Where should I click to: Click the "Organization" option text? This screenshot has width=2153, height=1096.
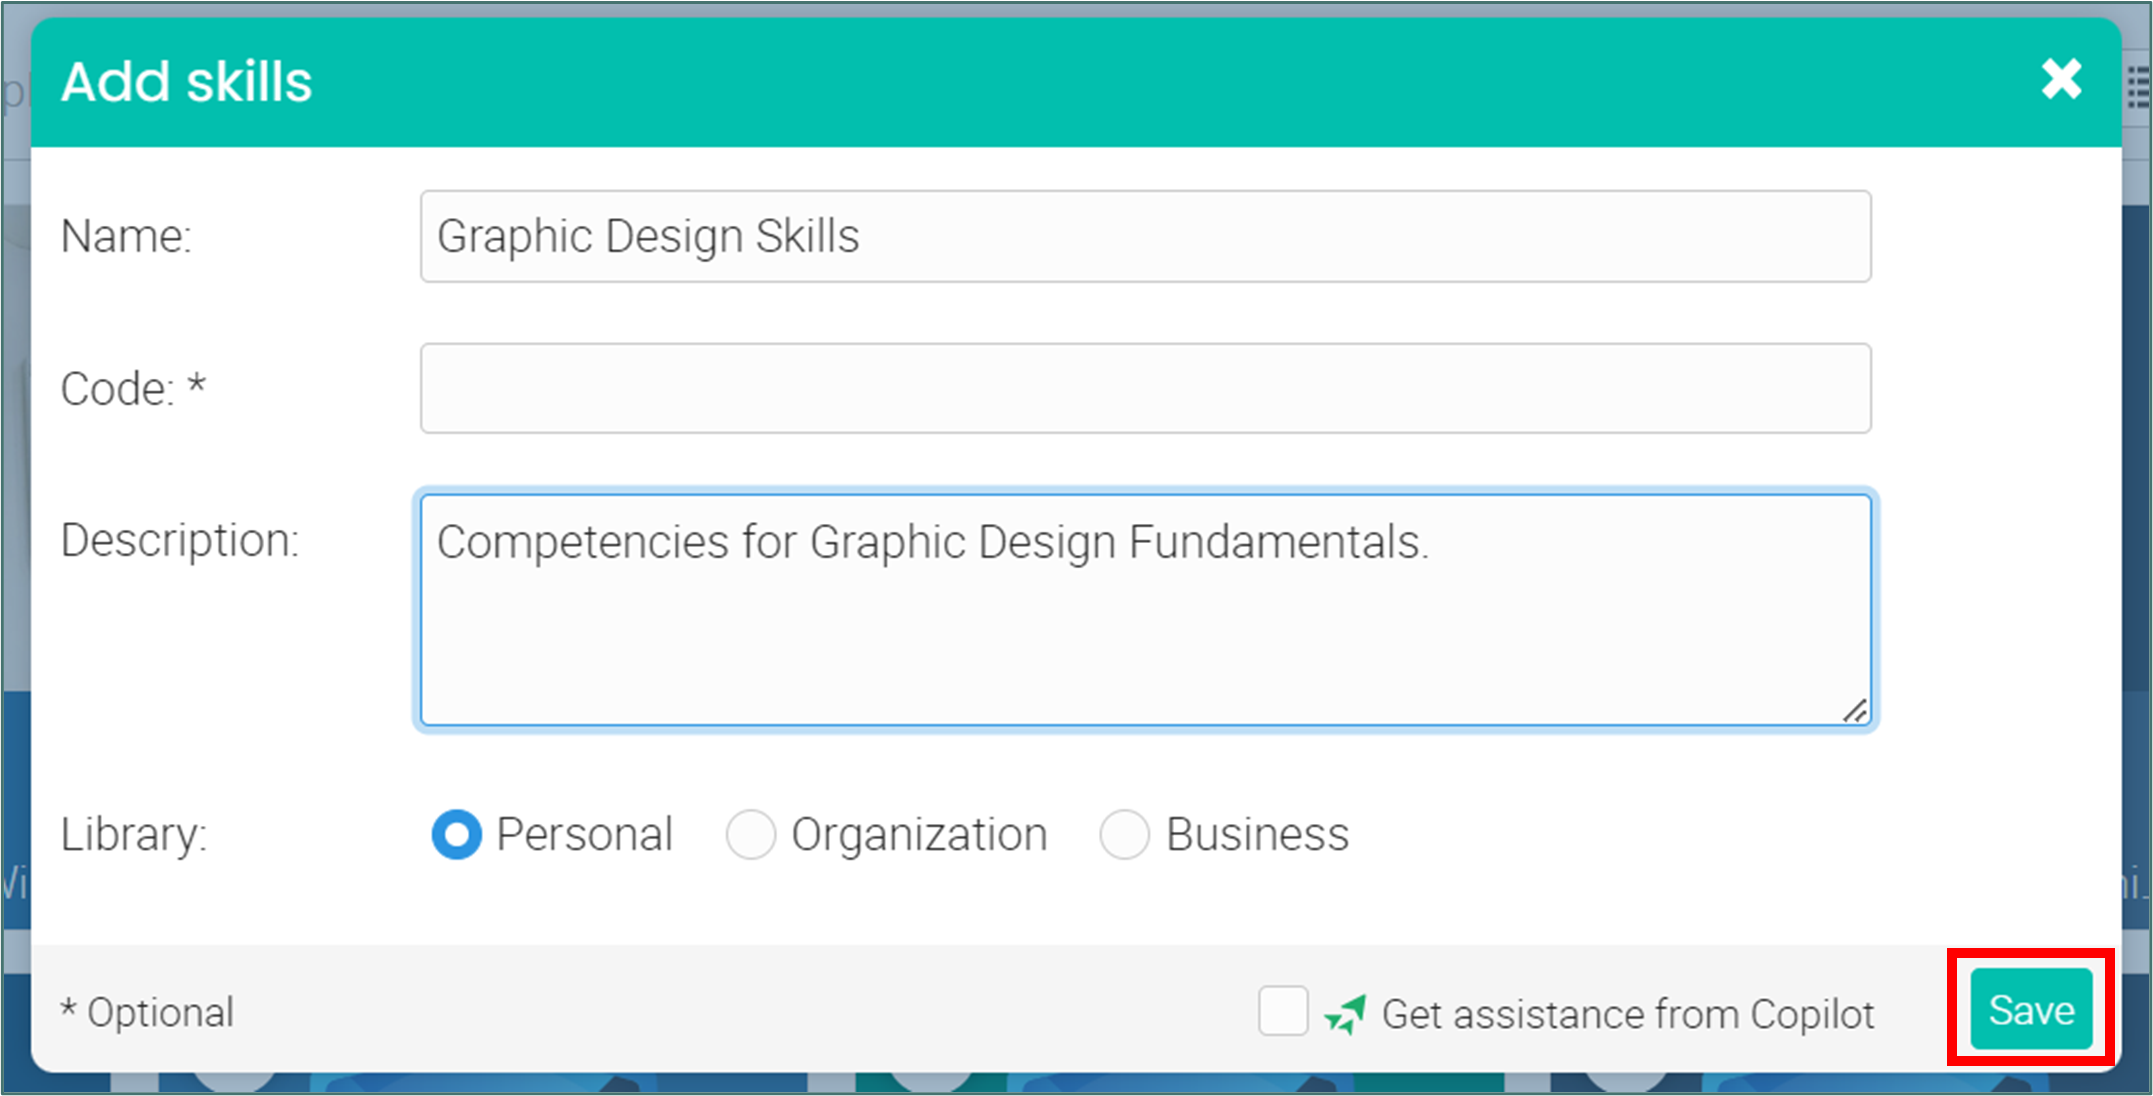pyautogui.click(x=919, y=834)
